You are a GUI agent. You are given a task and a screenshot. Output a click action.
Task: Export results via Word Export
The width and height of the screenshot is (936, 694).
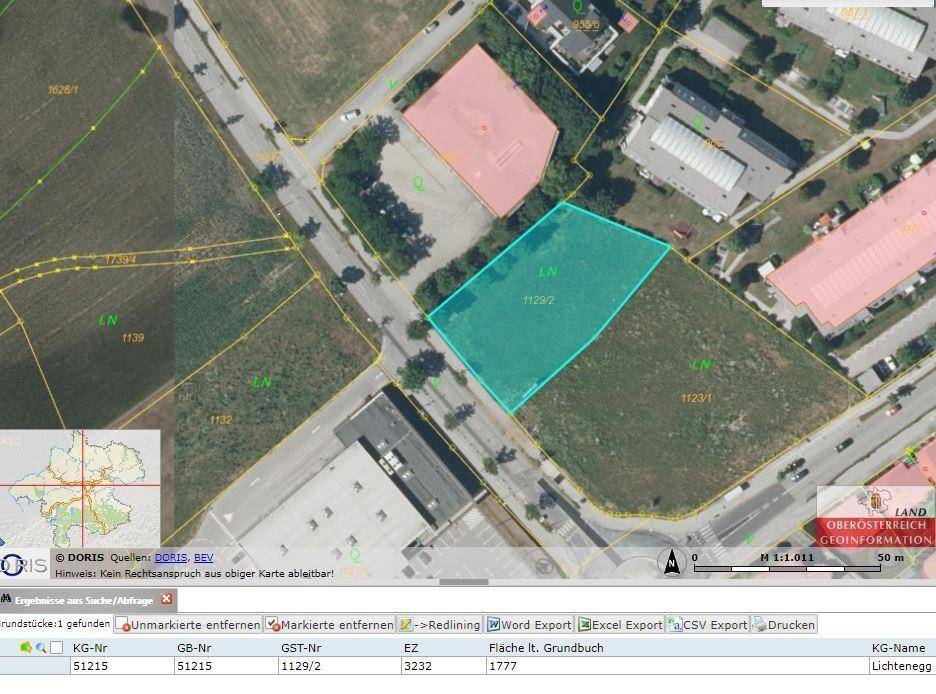[529, 625]
